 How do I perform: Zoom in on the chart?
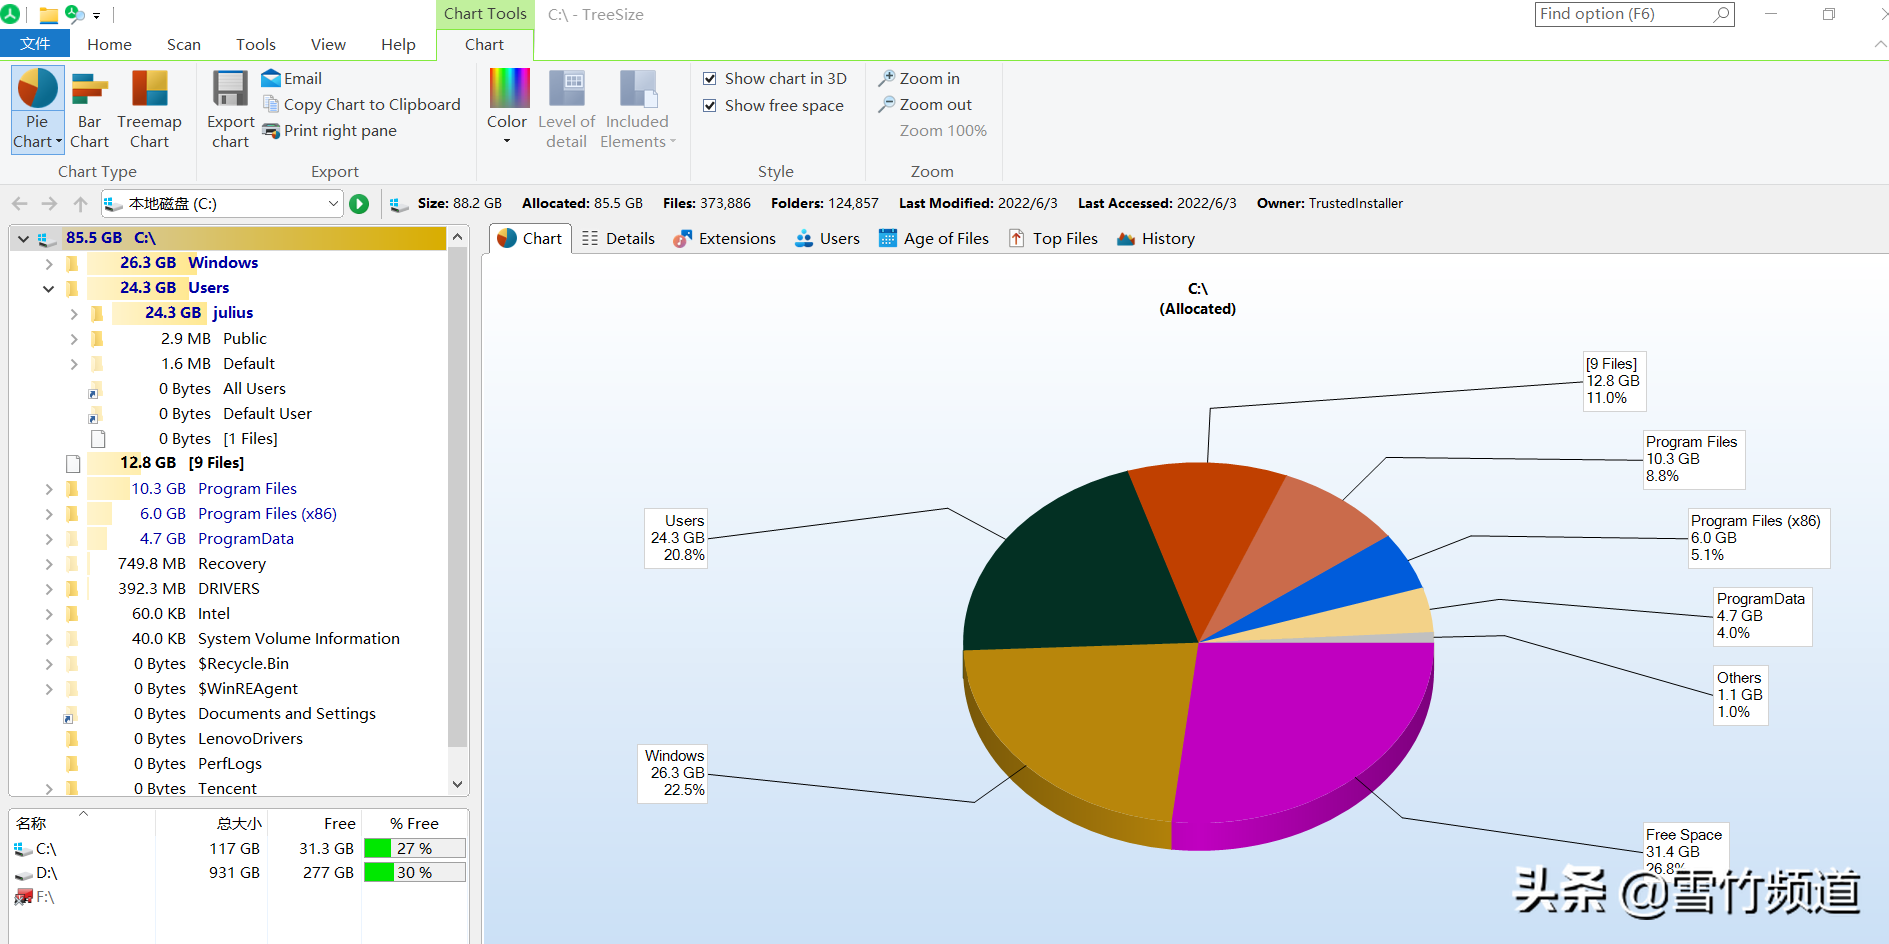919,78
